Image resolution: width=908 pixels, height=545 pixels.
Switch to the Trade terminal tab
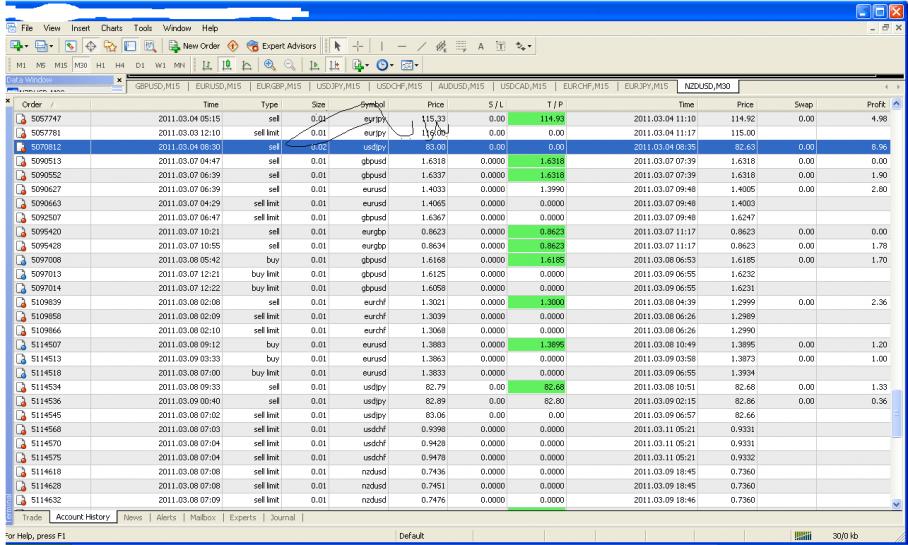click(31, 517)
